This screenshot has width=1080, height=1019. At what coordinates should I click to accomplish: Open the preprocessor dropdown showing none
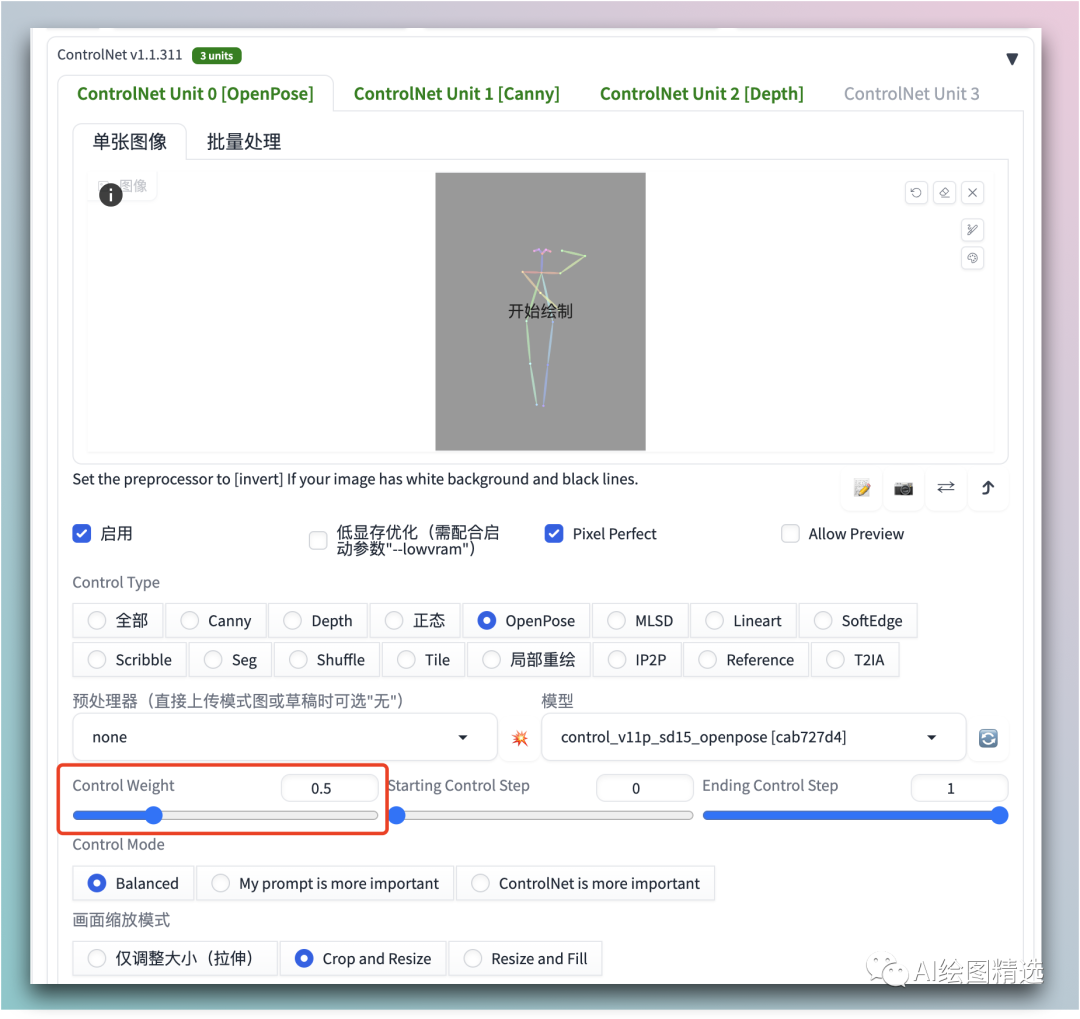[284, 736]
